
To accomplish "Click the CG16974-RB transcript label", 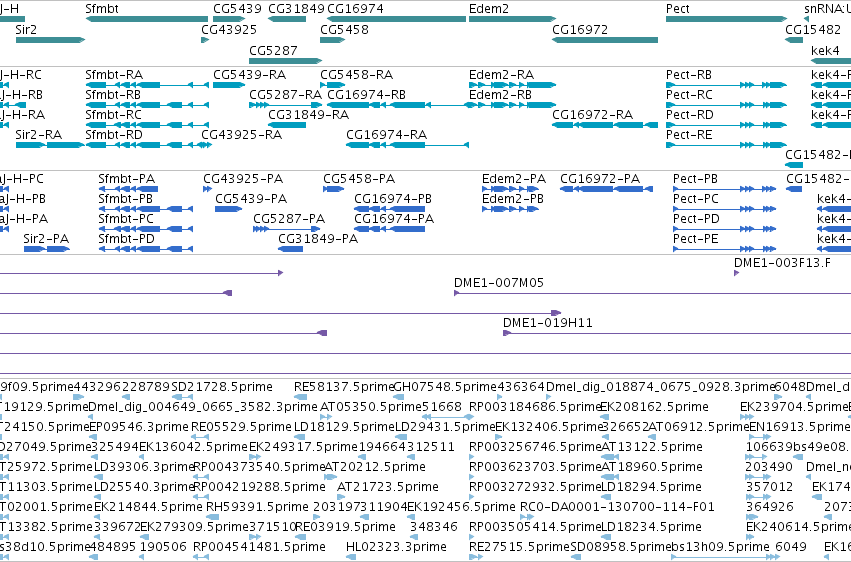I will [366, 94].
